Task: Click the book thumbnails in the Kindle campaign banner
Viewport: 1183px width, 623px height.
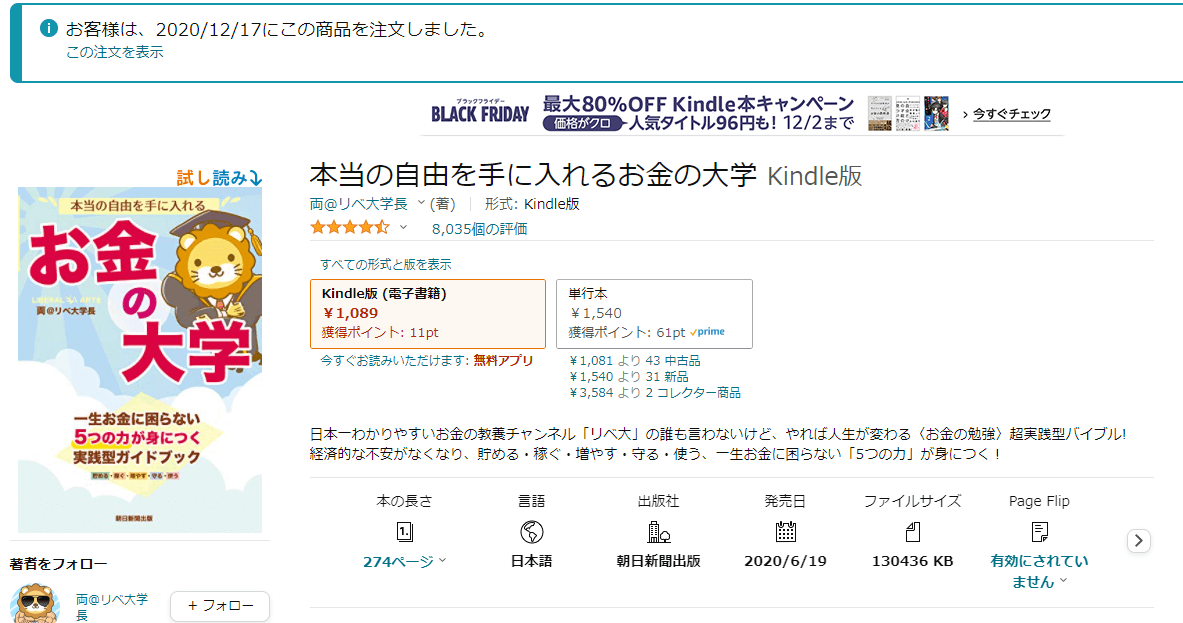Action: point(908,113)
